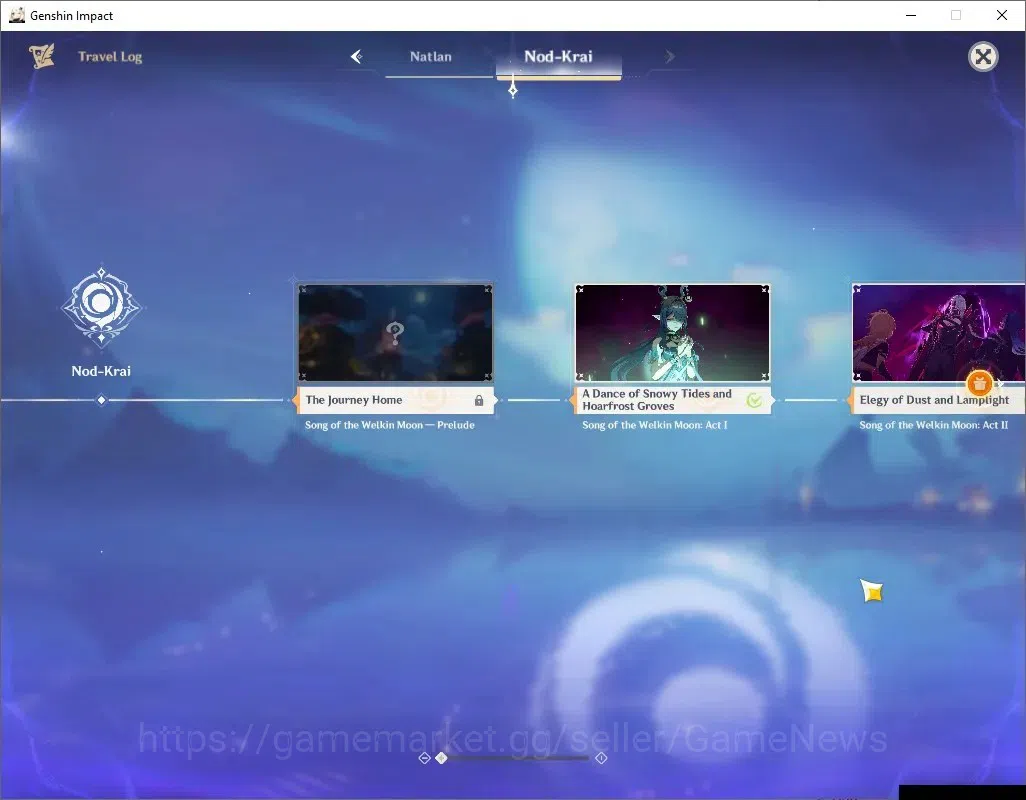Viewport: 1026px width, 800px height.
Task: Click 'Song of the Welkin Moon — Prelude' text
Action: [389, 425]
